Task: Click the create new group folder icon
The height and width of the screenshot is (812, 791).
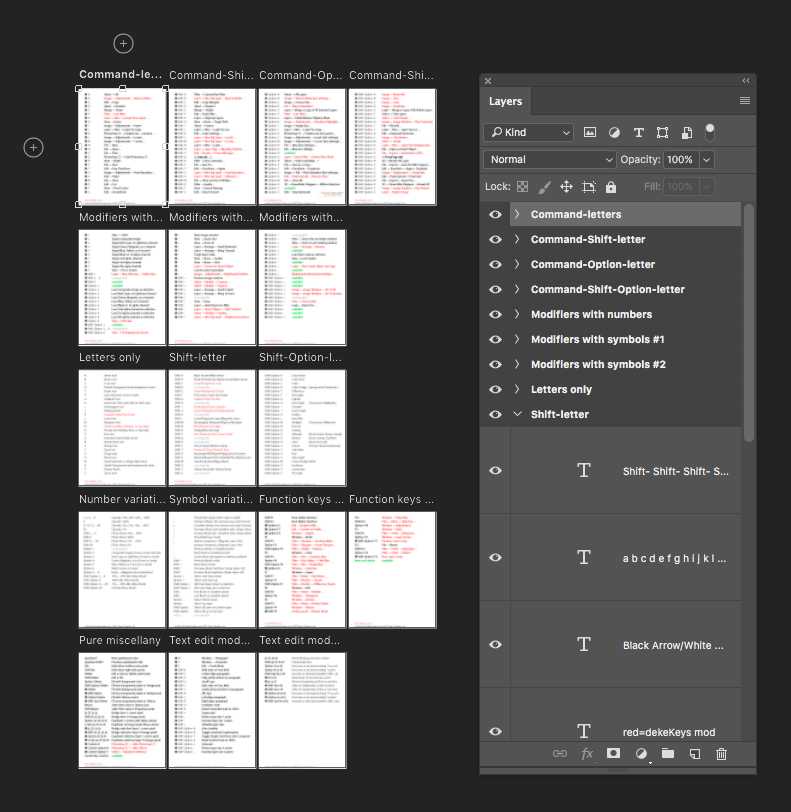Action: (667, 754)
